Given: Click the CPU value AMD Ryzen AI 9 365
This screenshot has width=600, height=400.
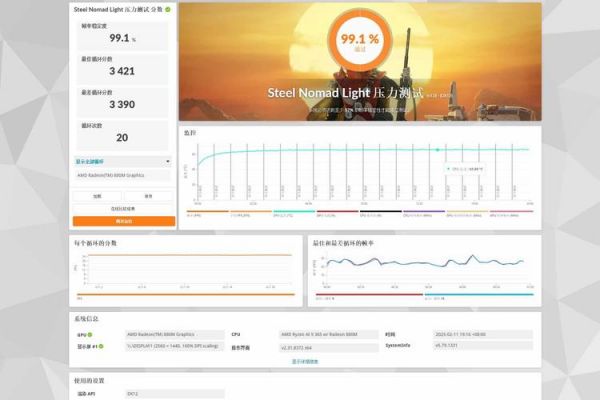Looking at the screenshot, I should (329, 335).
